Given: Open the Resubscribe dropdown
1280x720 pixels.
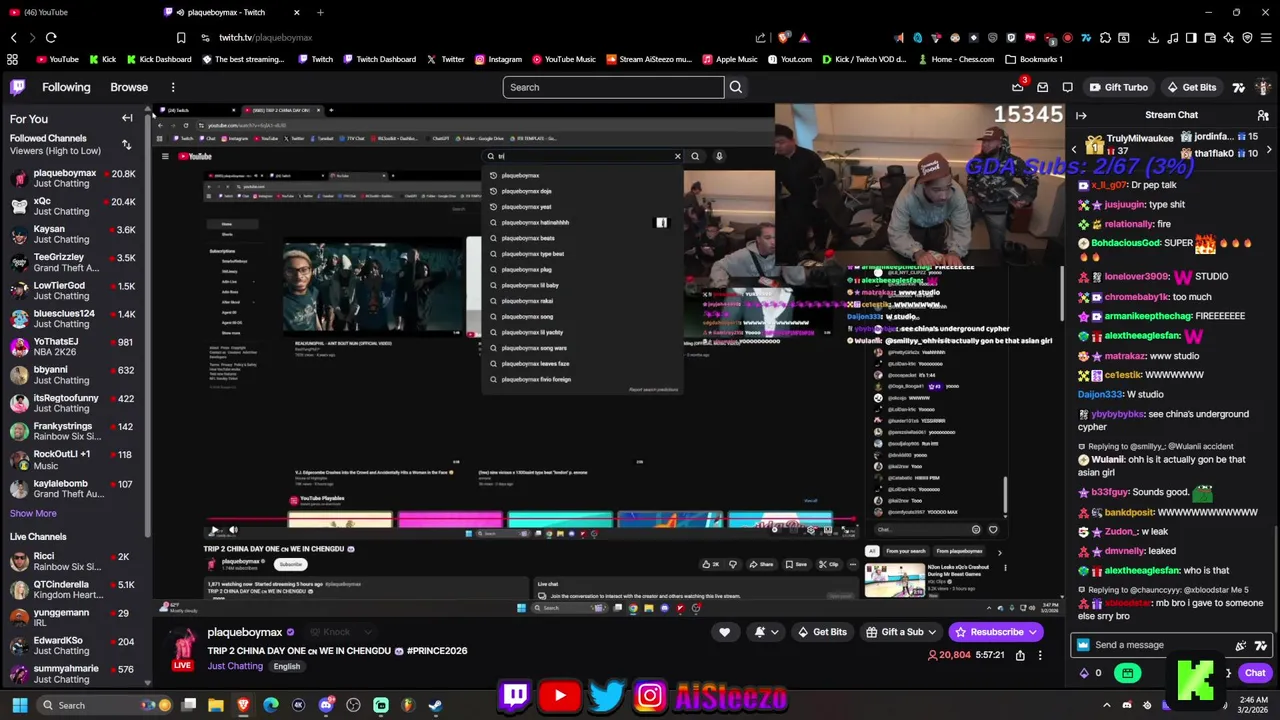Looking at the screenshot, I should click(1033, 632).
